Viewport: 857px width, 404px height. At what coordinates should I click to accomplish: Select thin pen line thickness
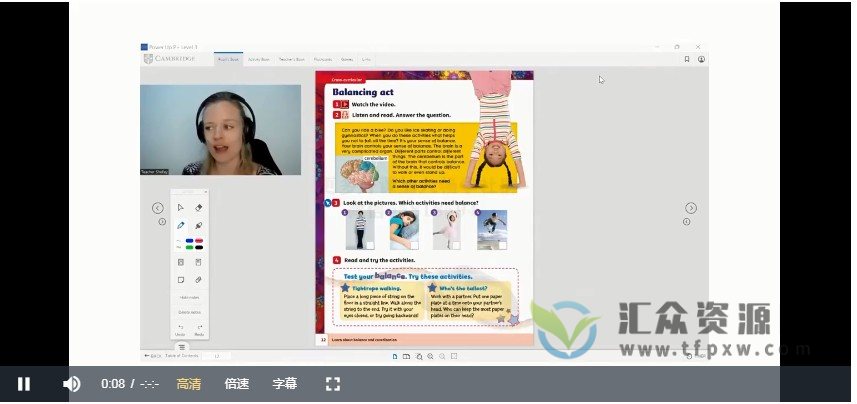(179, 241)
